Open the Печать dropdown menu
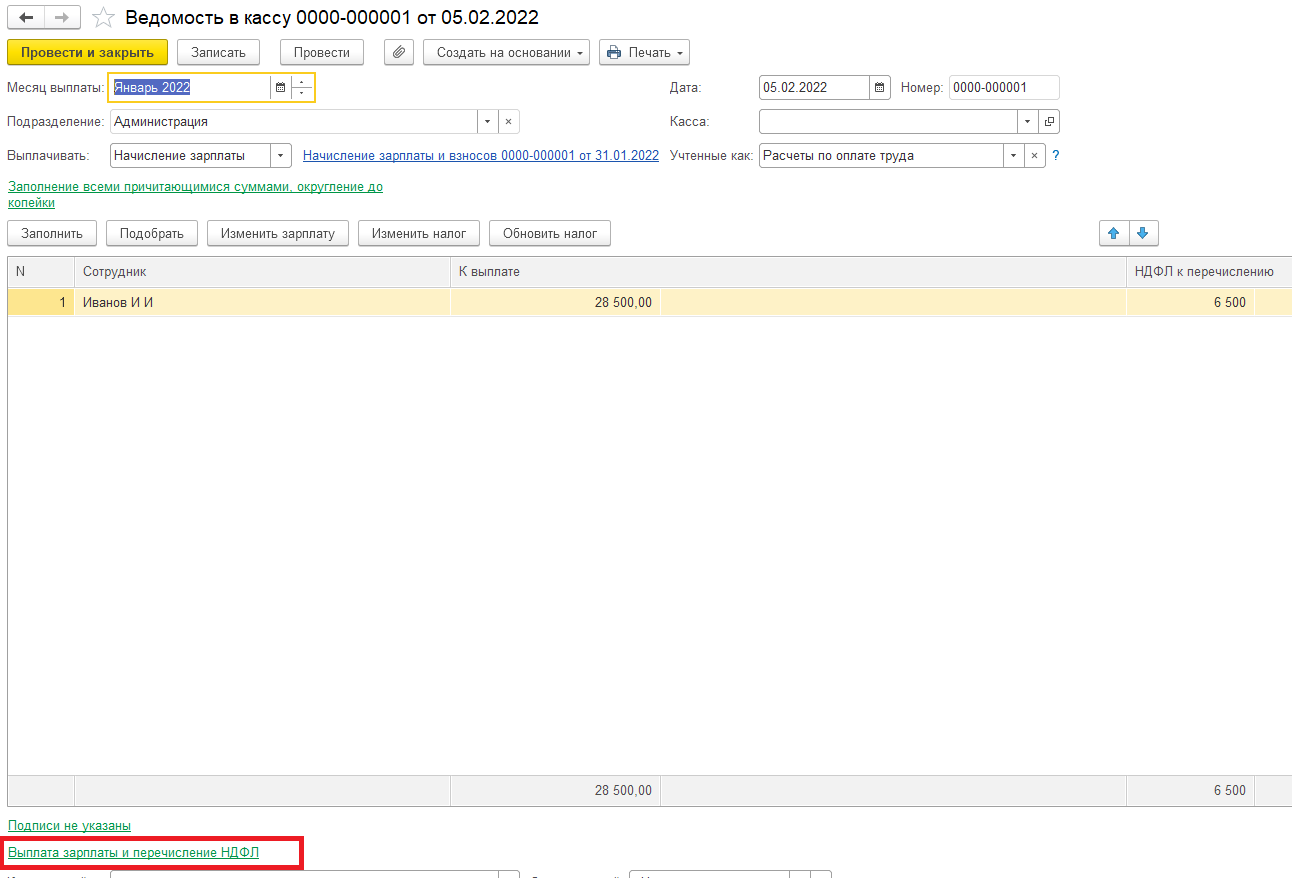This screenshot has width=1292, height=878. pos(644,52)
